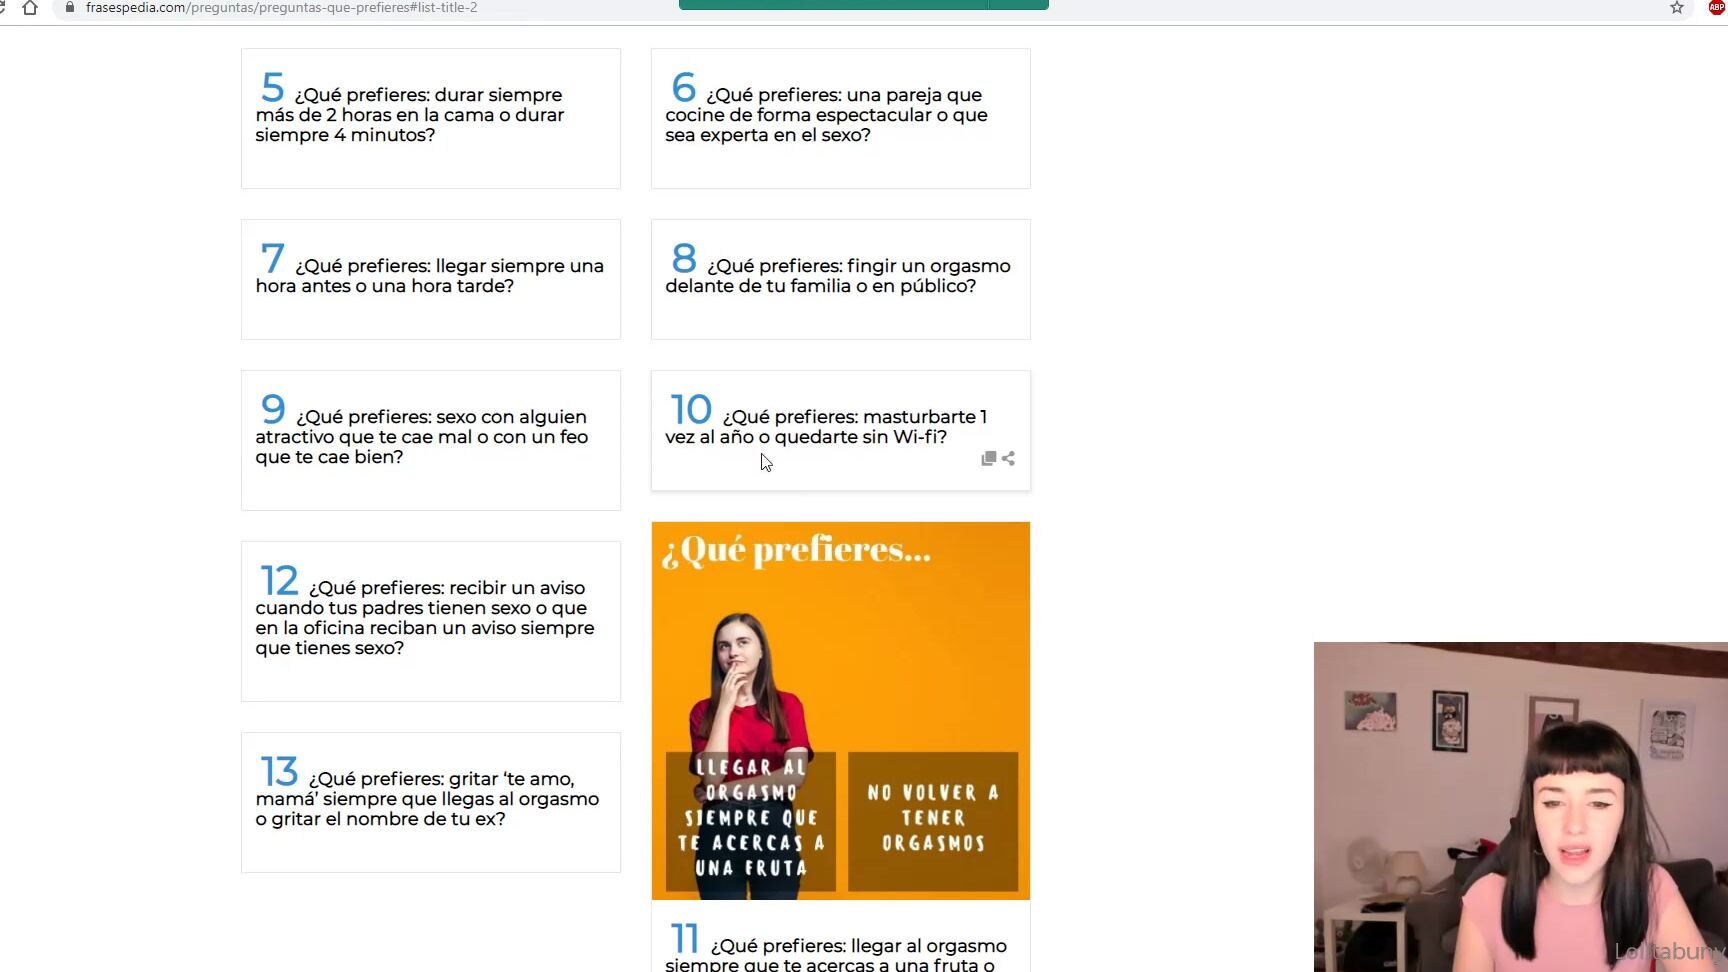This screenshot has height=972, width=1728.
Task: Click the 'No volver a tener' box in image
Action: point(932,820)
